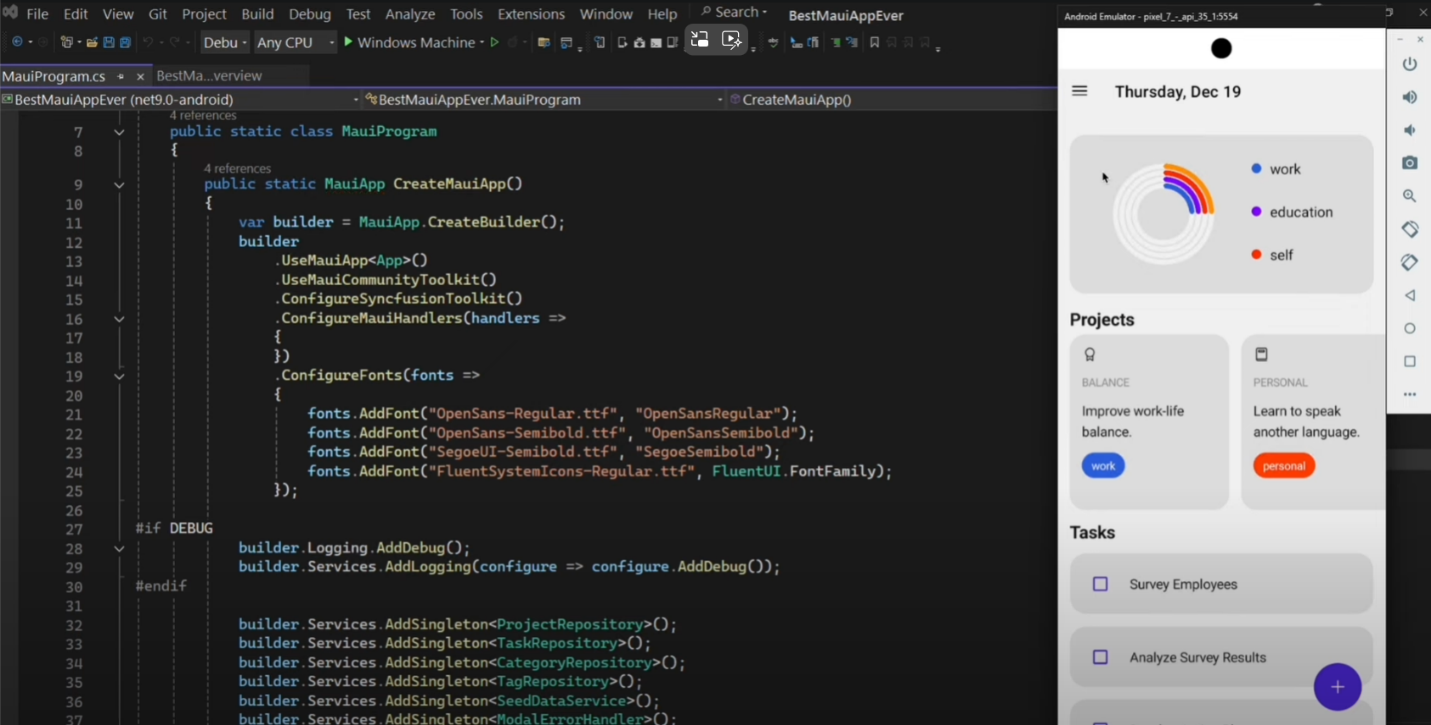Image resolution: width=1431 pixels, height=725 pixels.
Task: Click the green Start debugging play arrow
Action: (x=348, y=42)
